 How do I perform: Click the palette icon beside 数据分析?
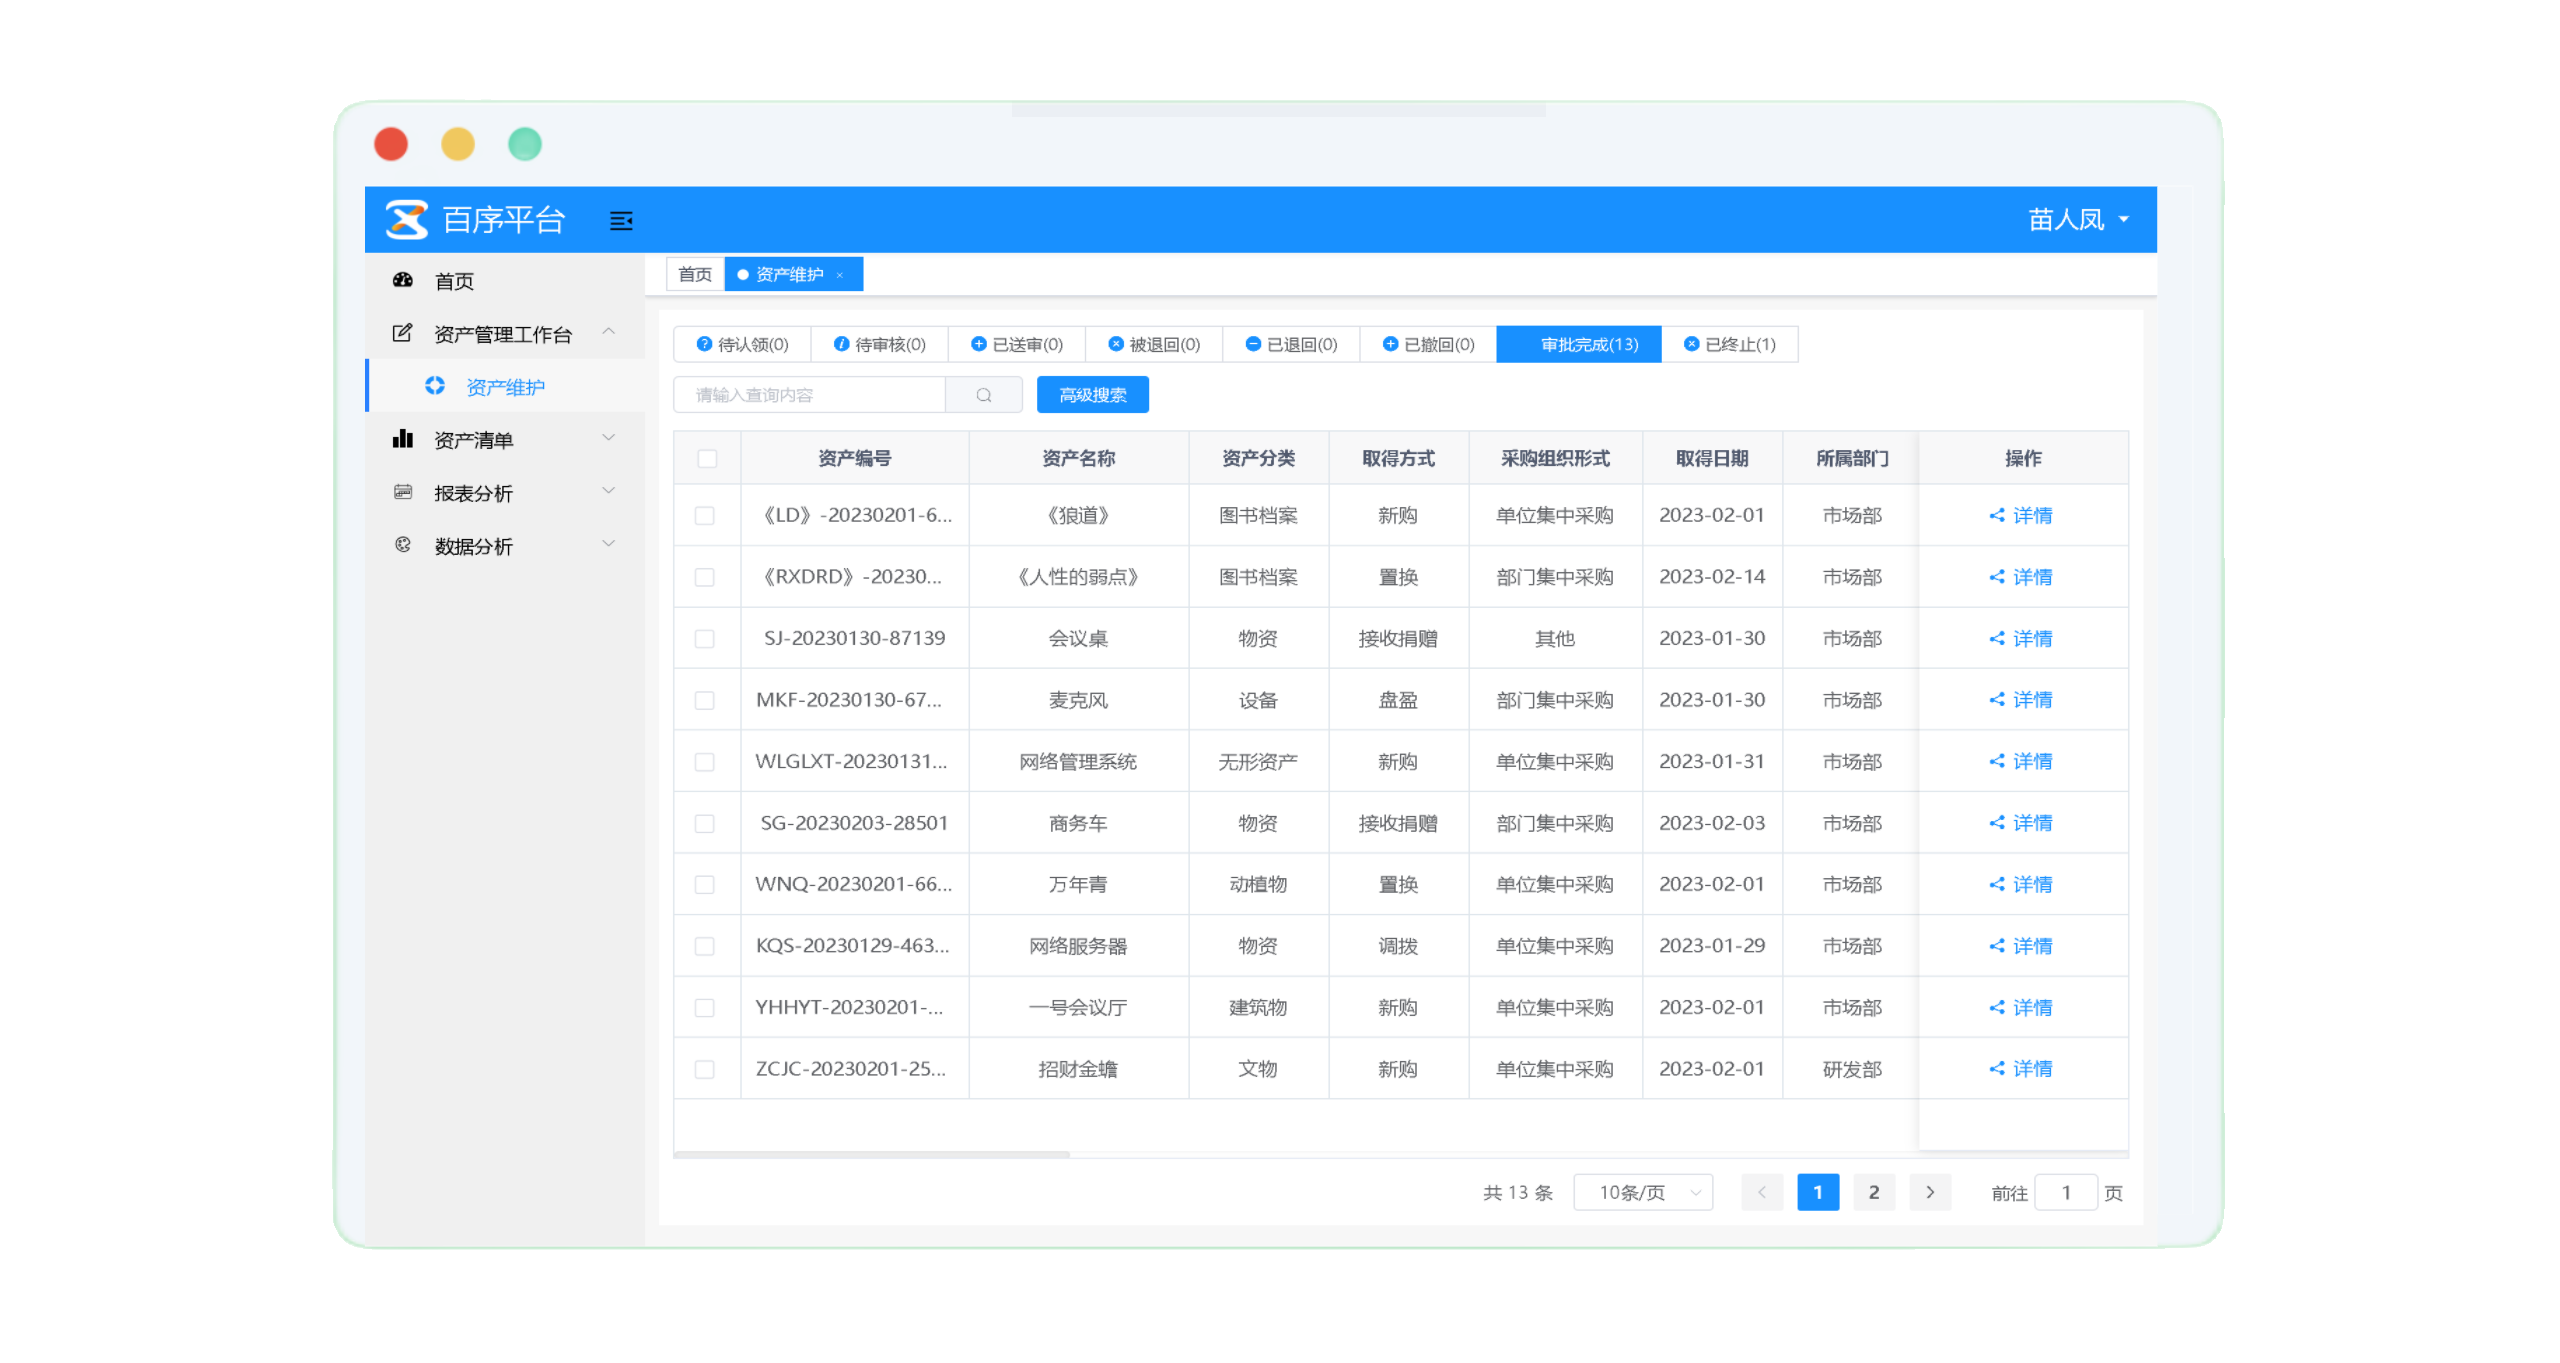pyautogui.click(x=402, y=545)
